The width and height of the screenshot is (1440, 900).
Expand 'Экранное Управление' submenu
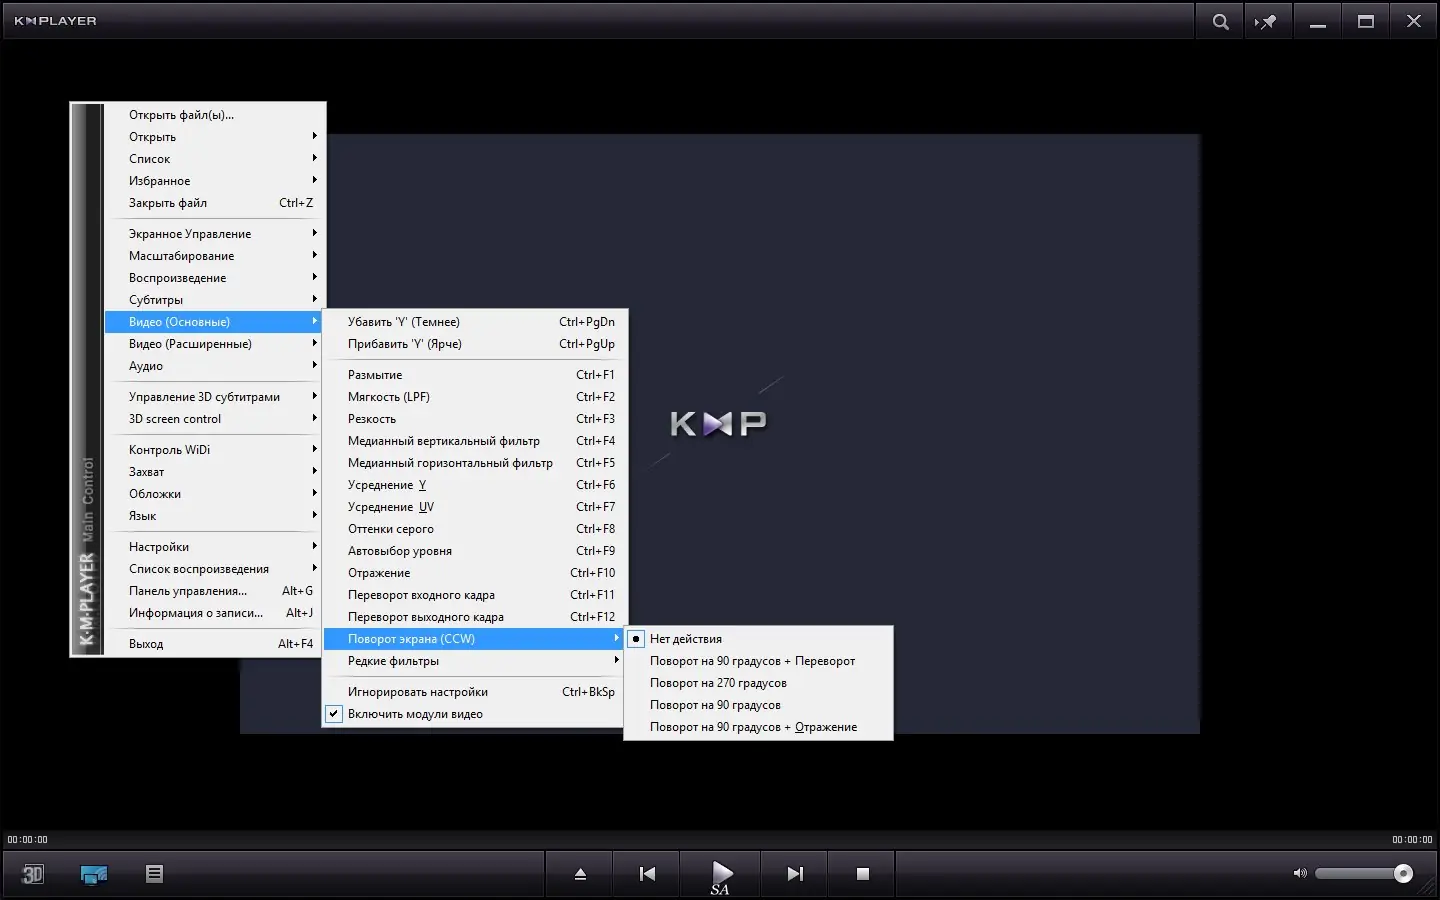pos(213,234)
